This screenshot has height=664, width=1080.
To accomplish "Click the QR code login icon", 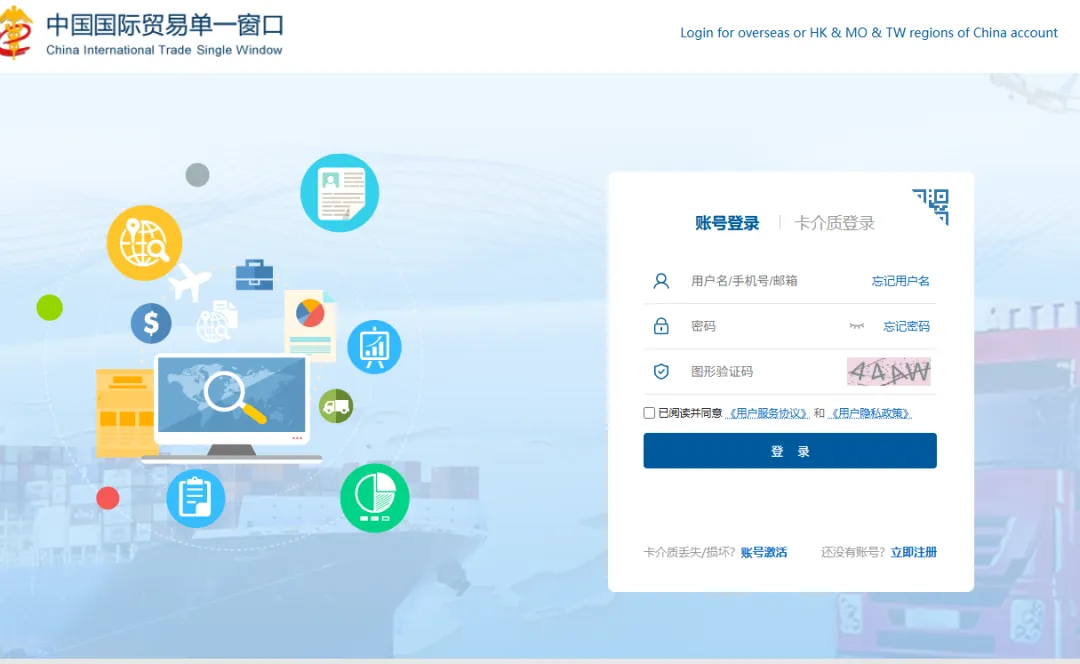I will (930, 206).
